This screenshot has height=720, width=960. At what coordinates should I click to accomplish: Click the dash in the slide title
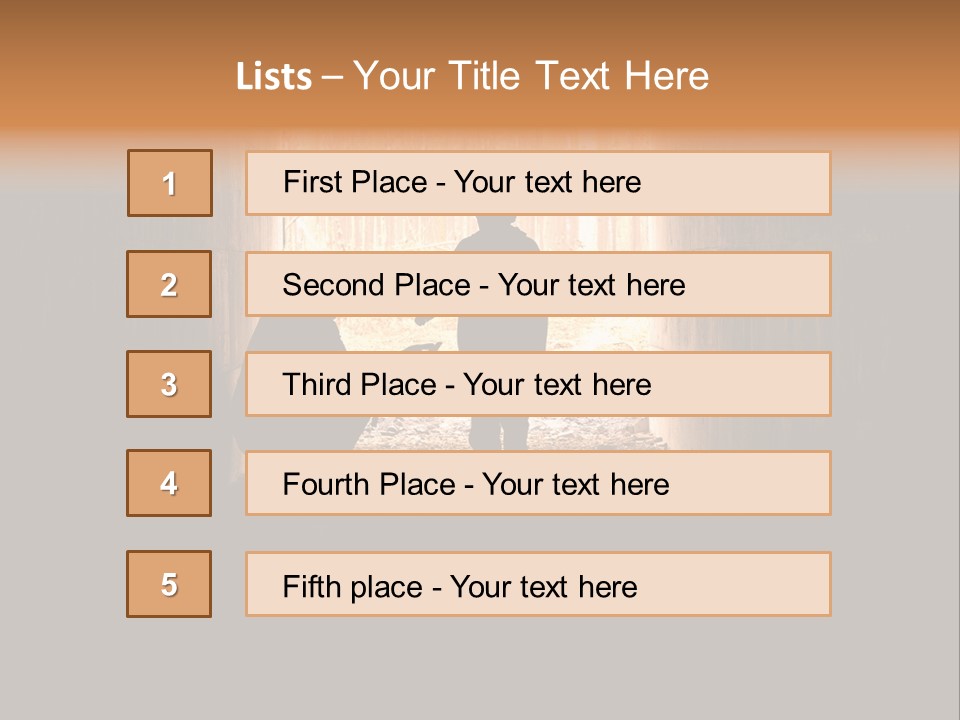point(333,77)
